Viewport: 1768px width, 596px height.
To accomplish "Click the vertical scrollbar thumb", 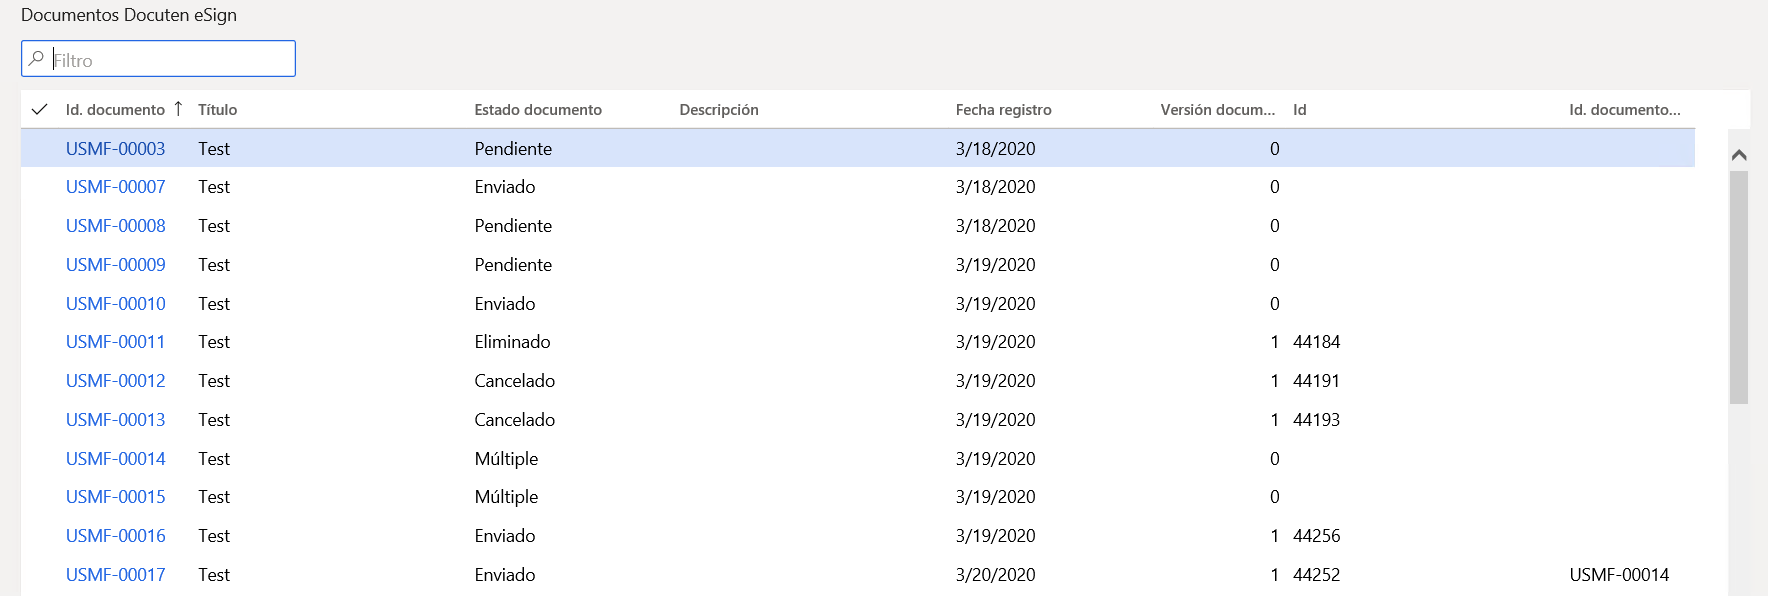I will pyautogui.click(x=1739, y=287).
